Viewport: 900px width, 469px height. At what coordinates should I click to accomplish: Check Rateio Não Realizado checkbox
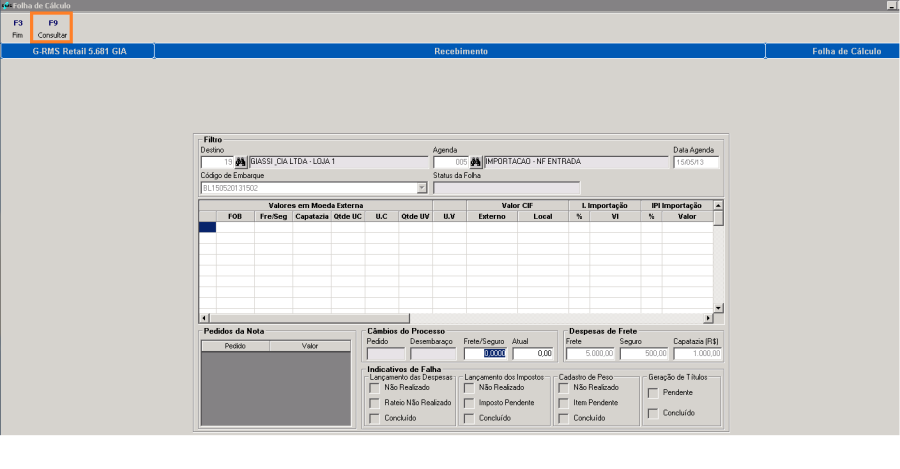pos(374,402)
